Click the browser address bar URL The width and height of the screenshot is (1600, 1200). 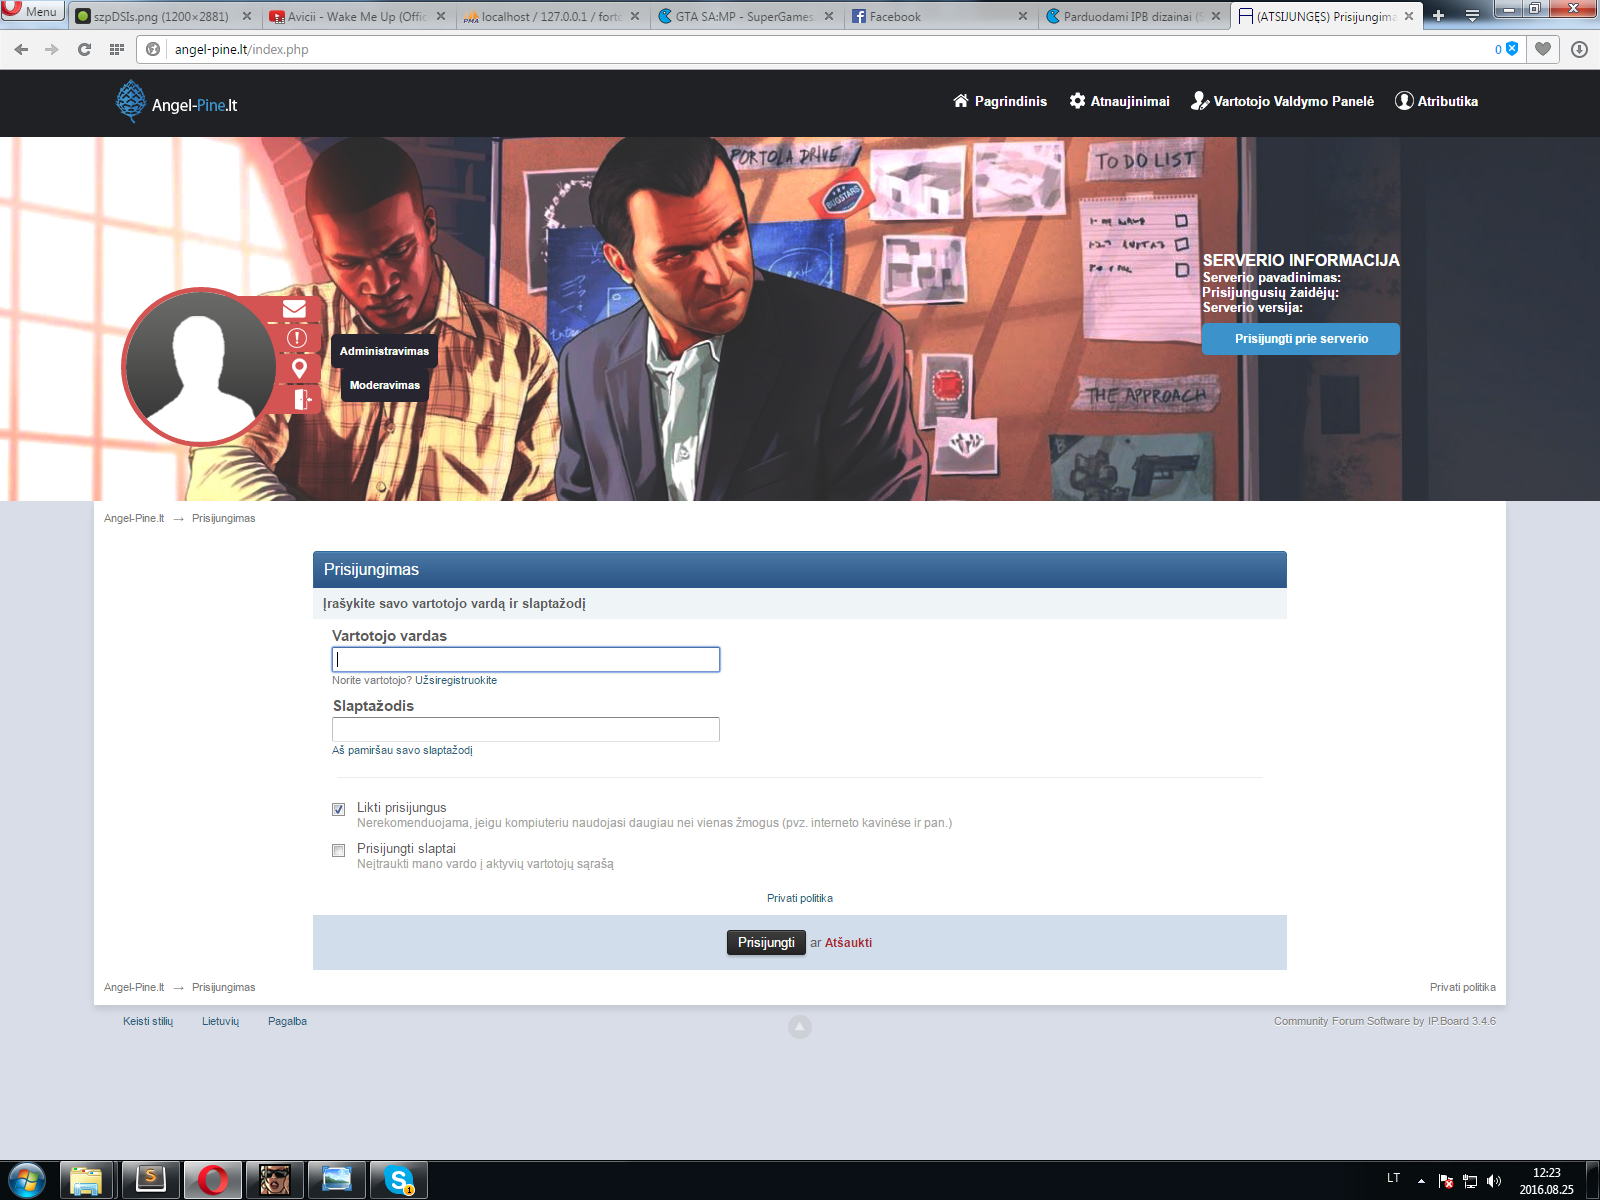tap(241, 49)
